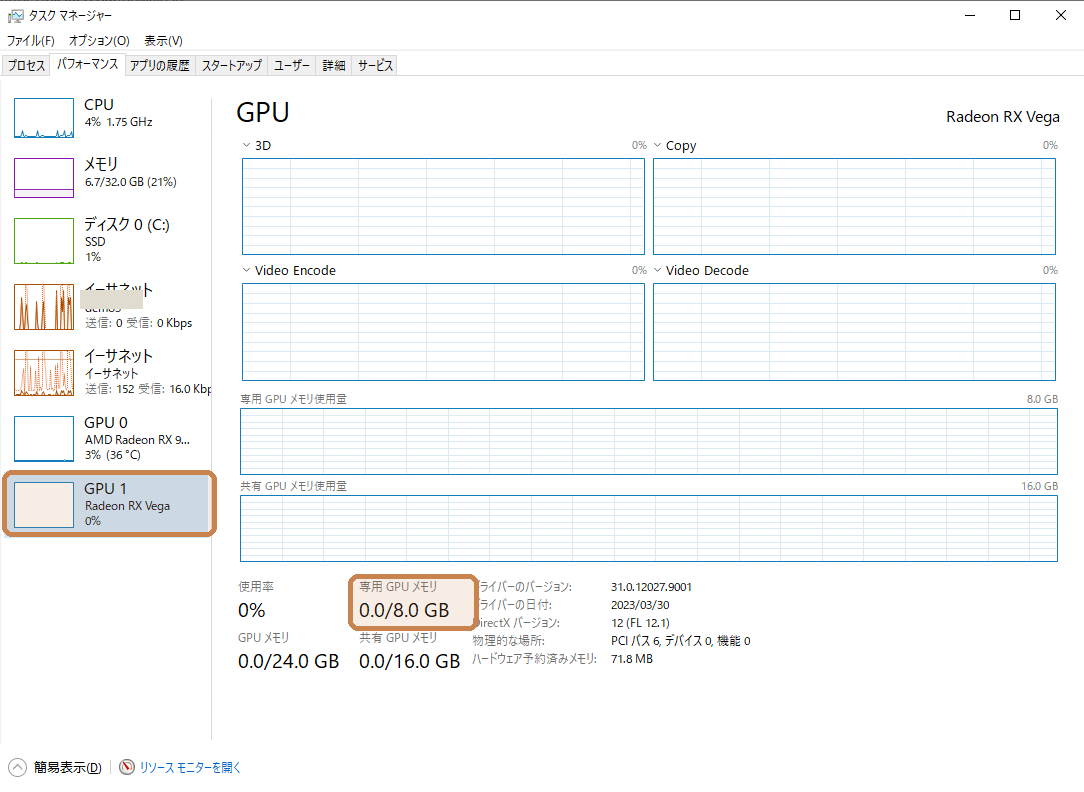Maximize the Task Manager window
Image resolution: width=1084 pixels, height=792 pixels.
[x=1015, y=15]
